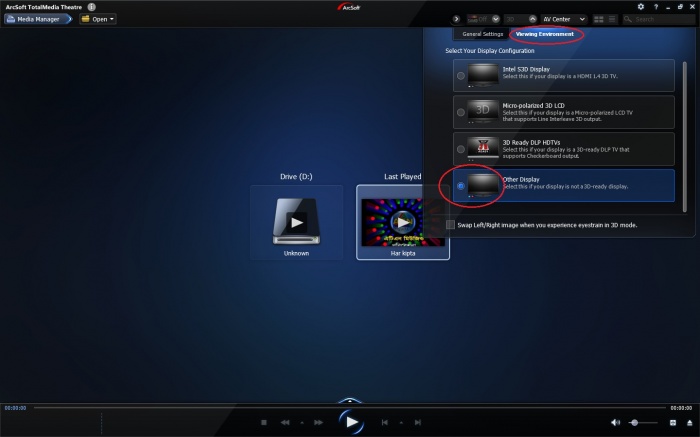Toggle full screen mode icon

coord(673,422)
